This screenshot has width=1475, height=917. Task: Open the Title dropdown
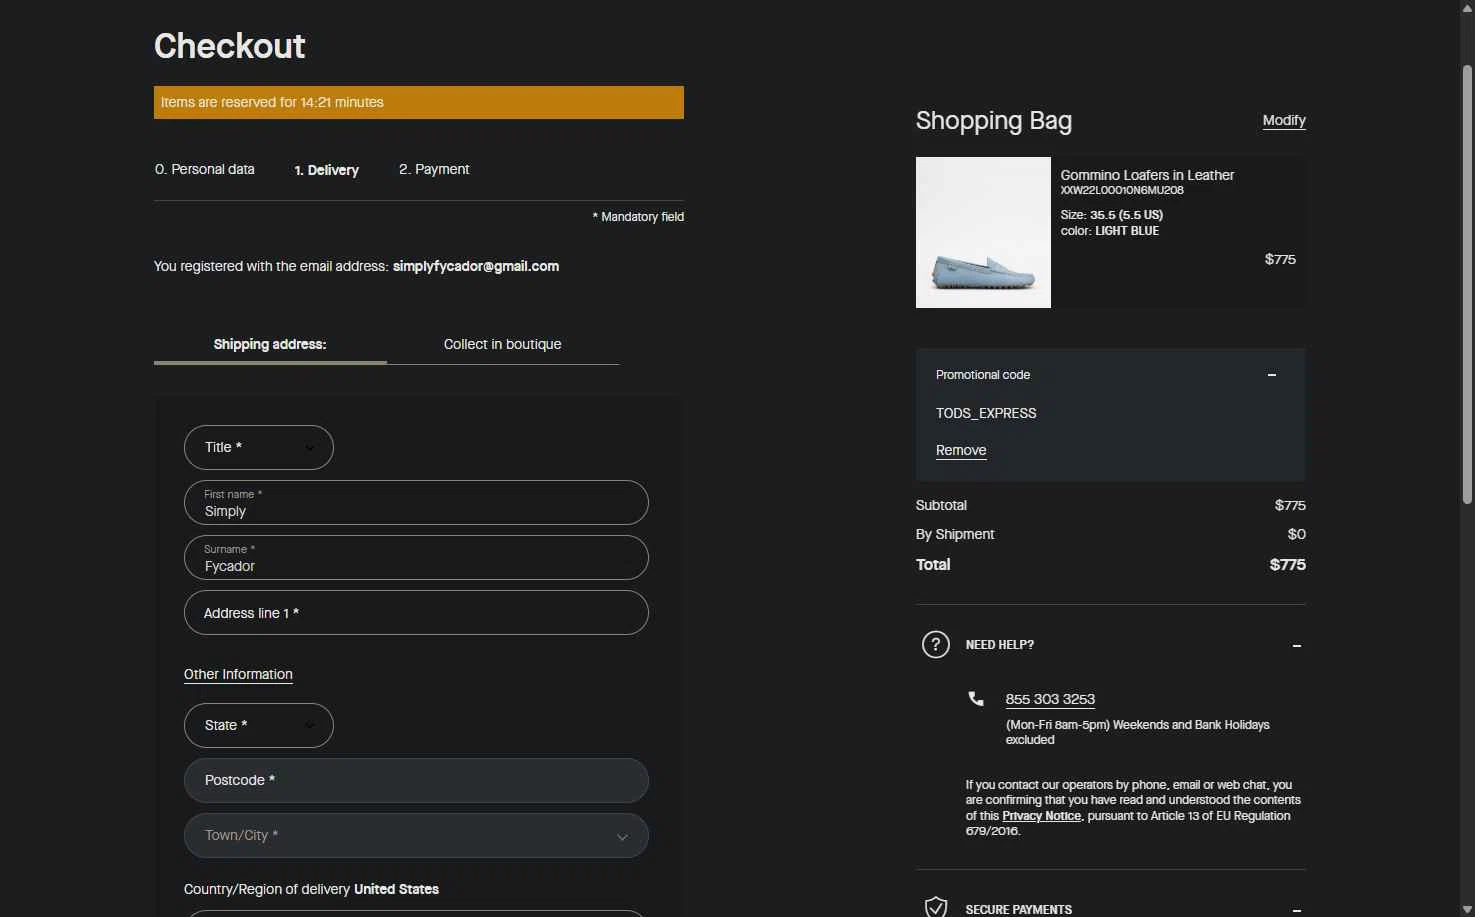tap(259, 447)
